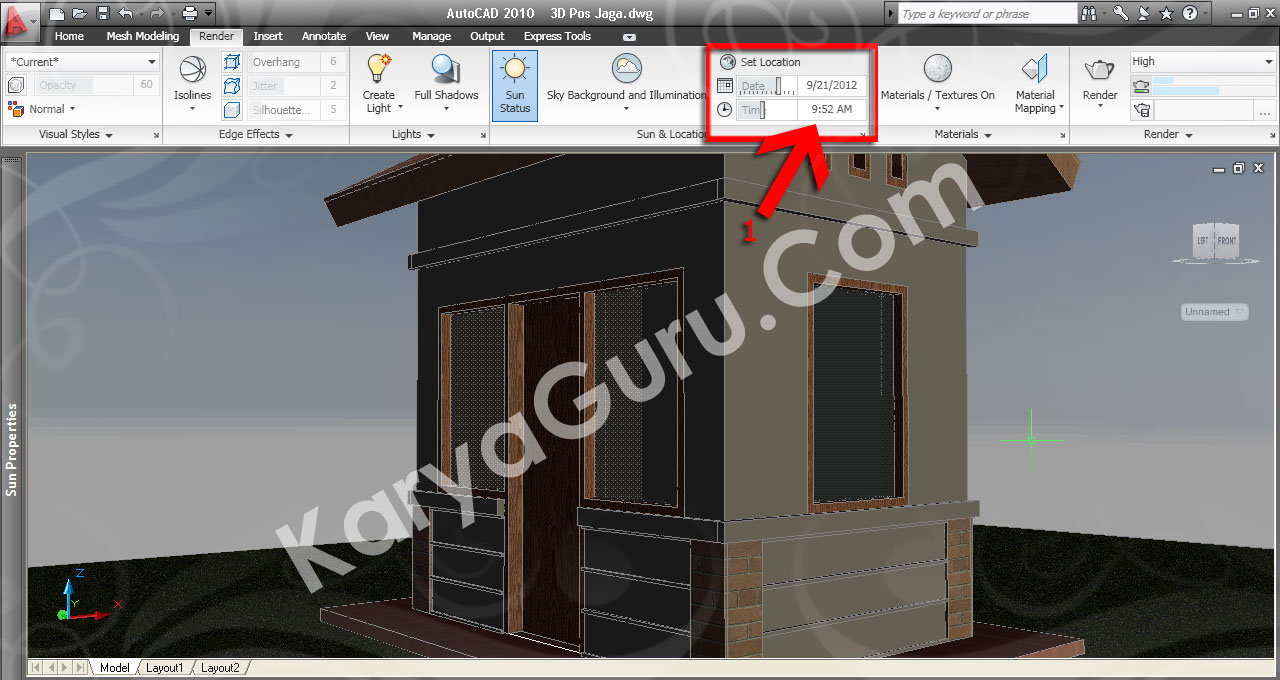Viewport: 1280px width, 680px height.
Task: Toggle the Overhang edge effect icon
Action: pos(232,62)
